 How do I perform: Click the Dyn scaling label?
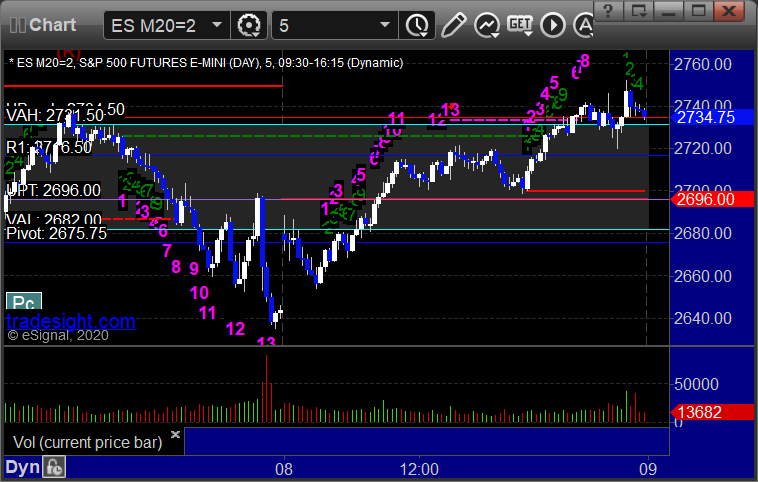22,467
